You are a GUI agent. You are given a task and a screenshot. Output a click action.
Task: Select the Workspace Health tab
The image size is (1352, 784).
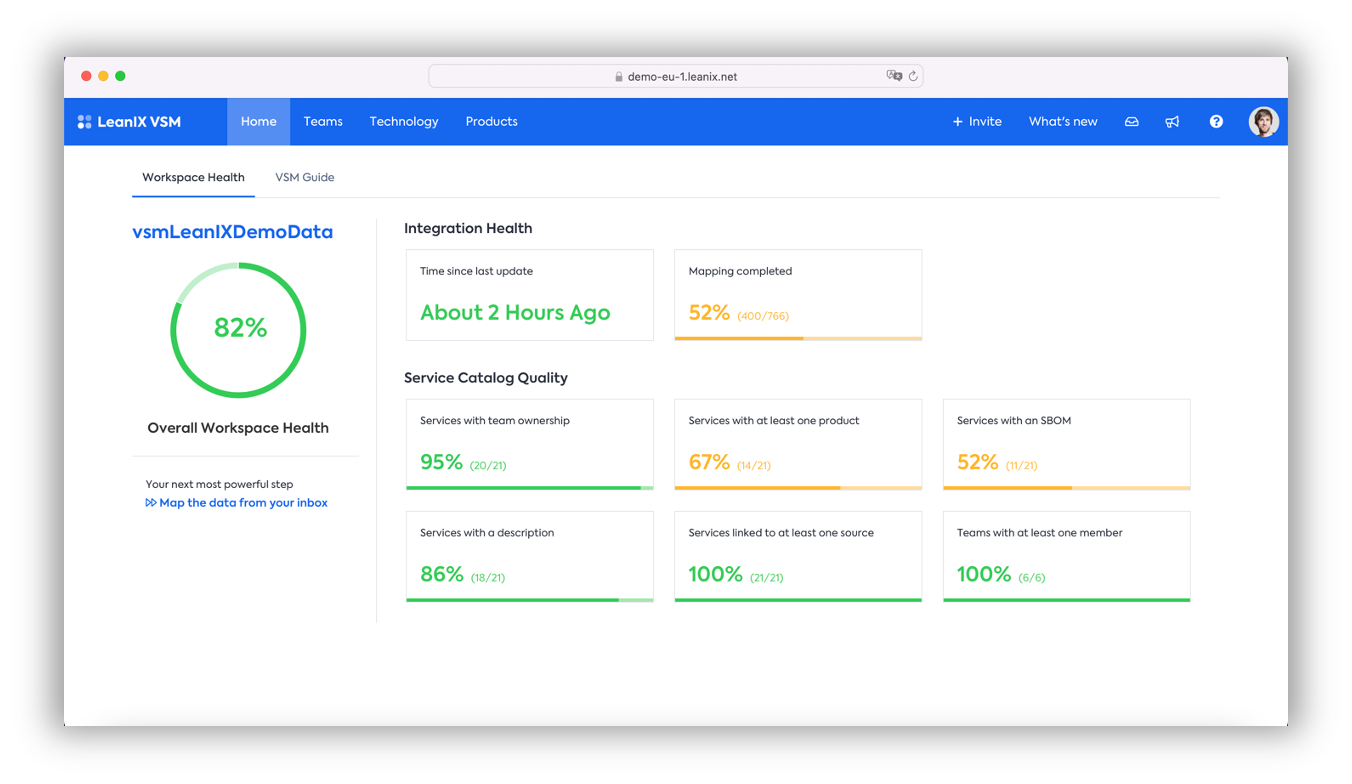tap(193, 177)
